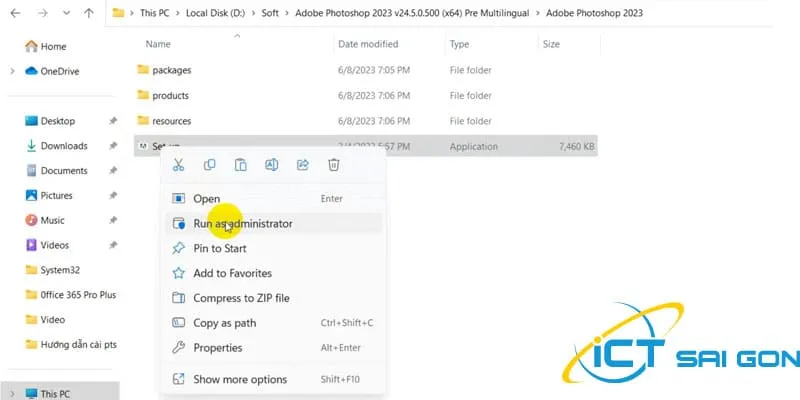
Task: Choose Compress to ZIP file
Action: pos(273,298)
